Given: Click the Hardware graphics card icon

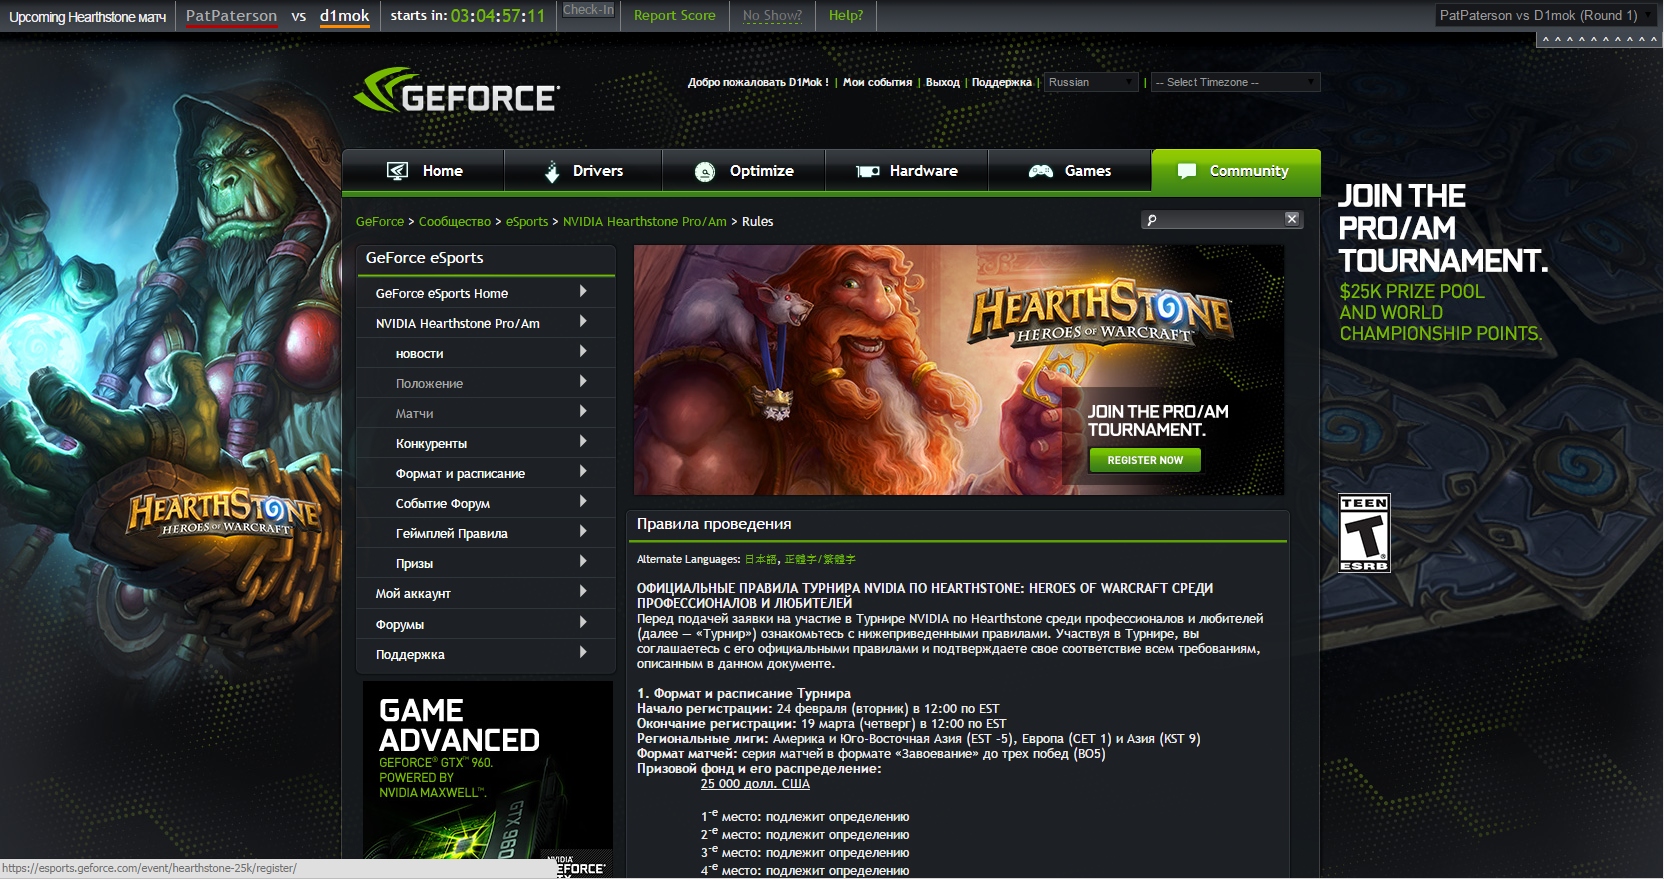Looking at the screenshot, I should (x=867, y=171).
